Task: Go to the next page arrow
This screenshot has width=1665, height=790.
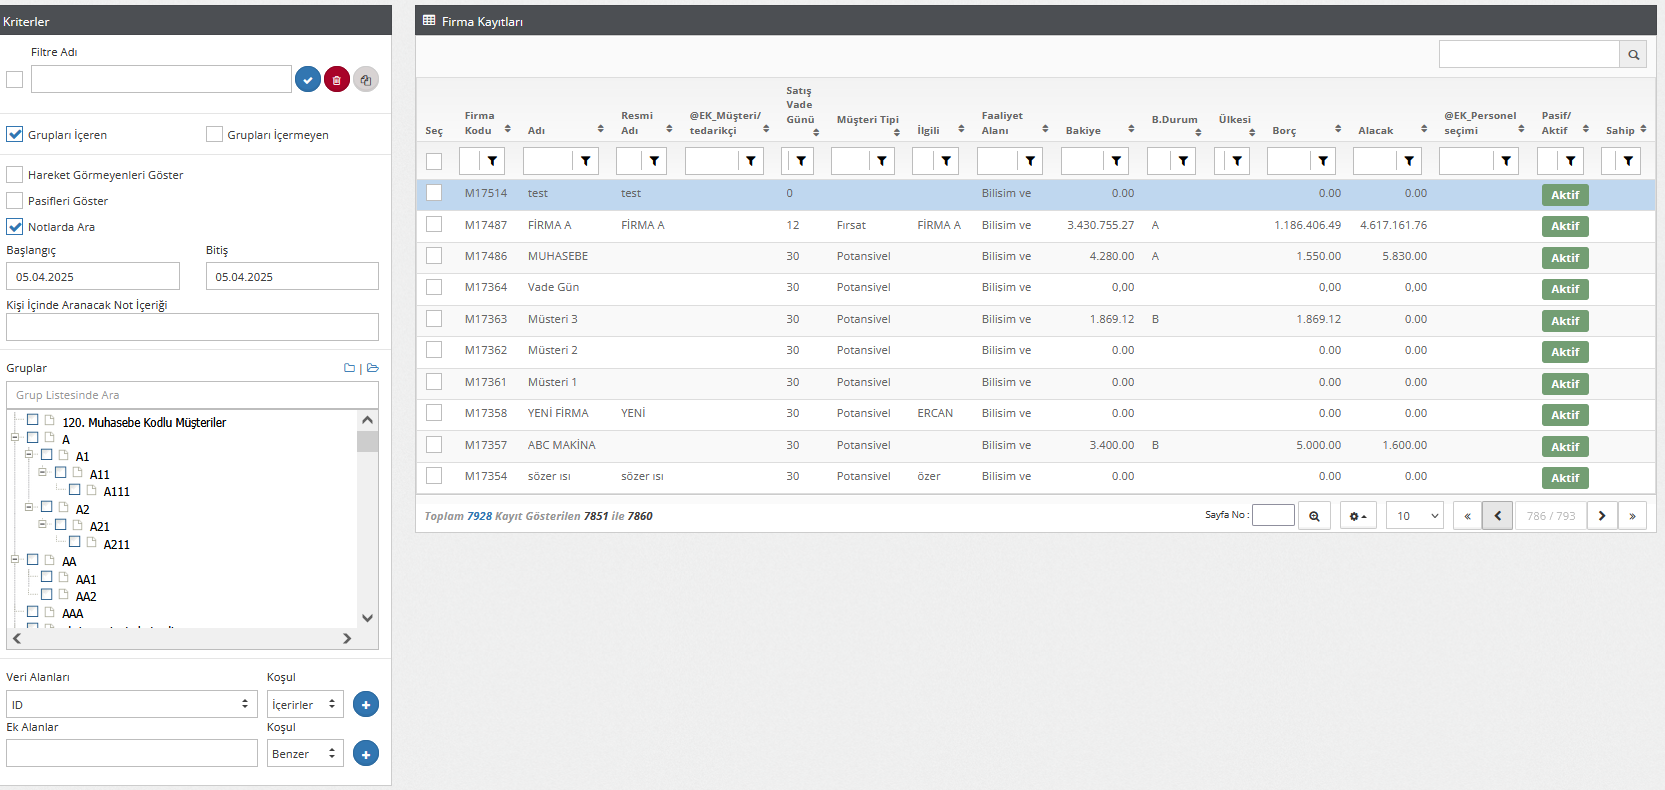Action: coord(1602,516)
